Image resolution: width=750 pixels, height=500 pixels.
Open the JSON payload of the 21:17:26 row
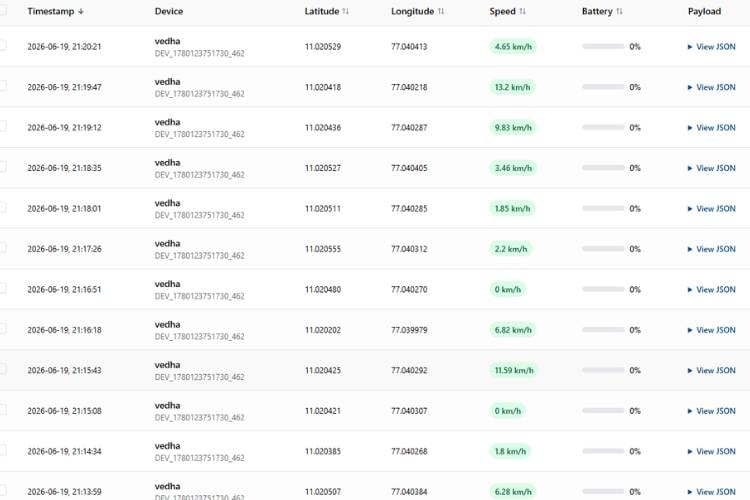pyautogui.click(x=711, y=249)
